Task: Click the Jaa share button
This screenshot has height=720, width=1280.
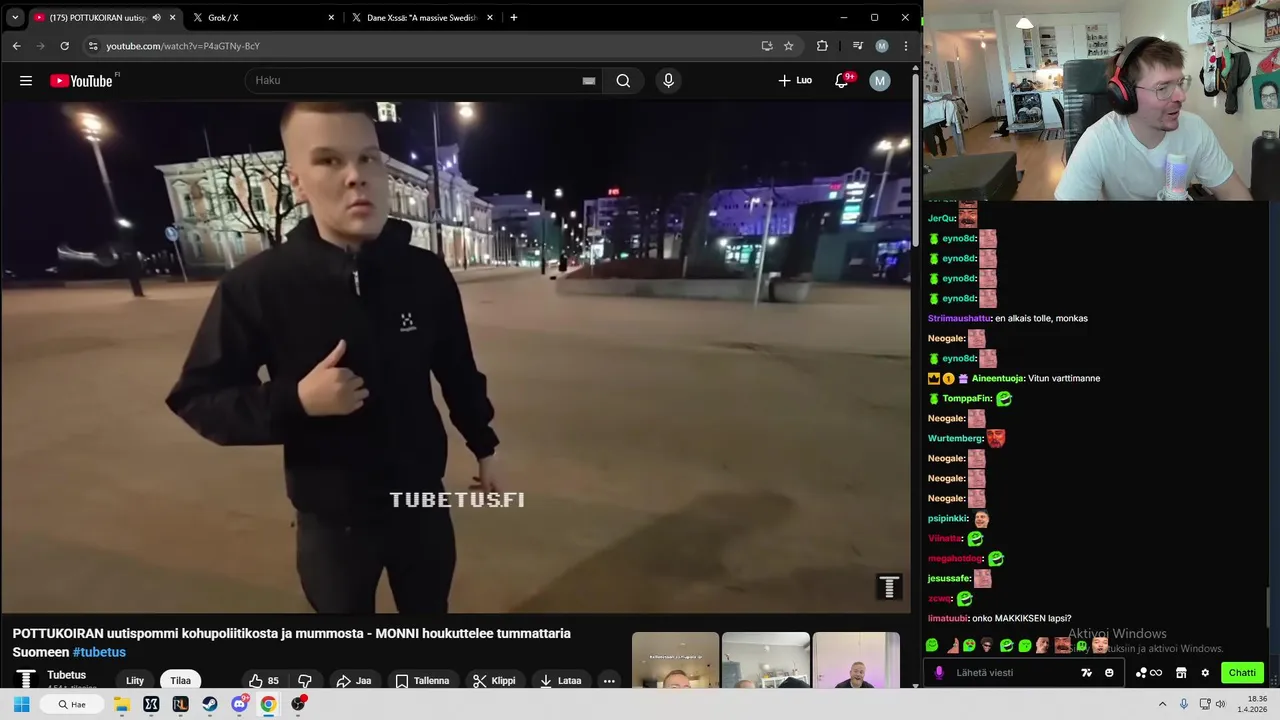Action: click(354, 681)
